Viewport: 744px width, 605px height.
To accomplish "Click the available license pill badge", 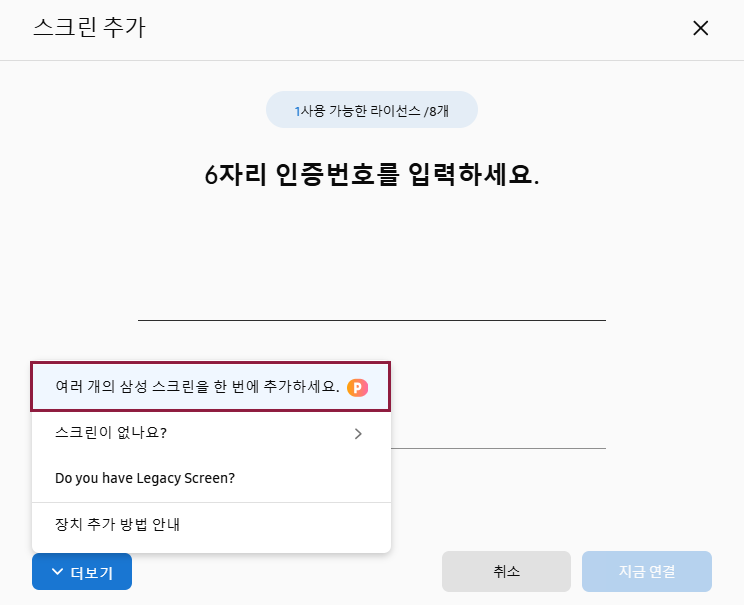I will pyautogui.click(x=372, y=110).
